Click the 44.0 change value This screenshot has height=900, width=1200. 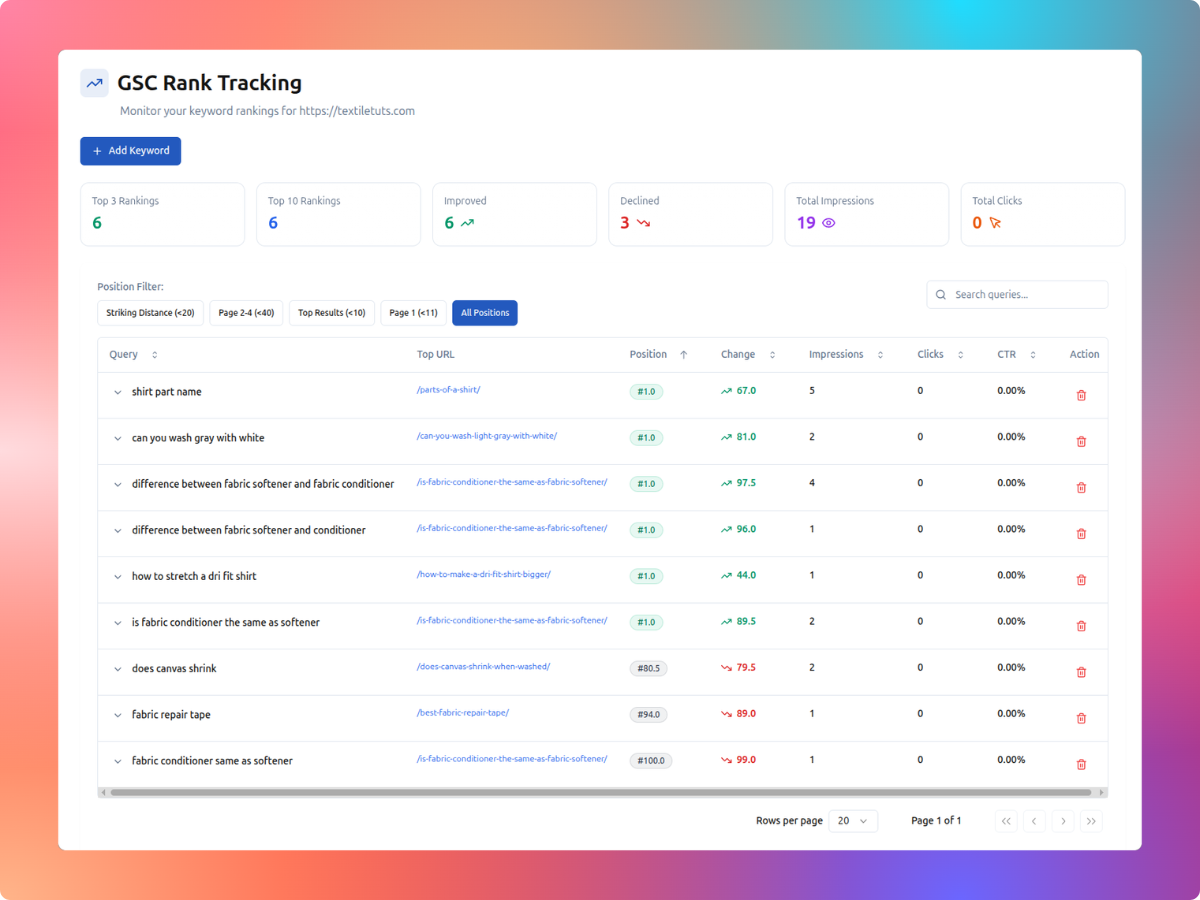(x=746, y=575)
